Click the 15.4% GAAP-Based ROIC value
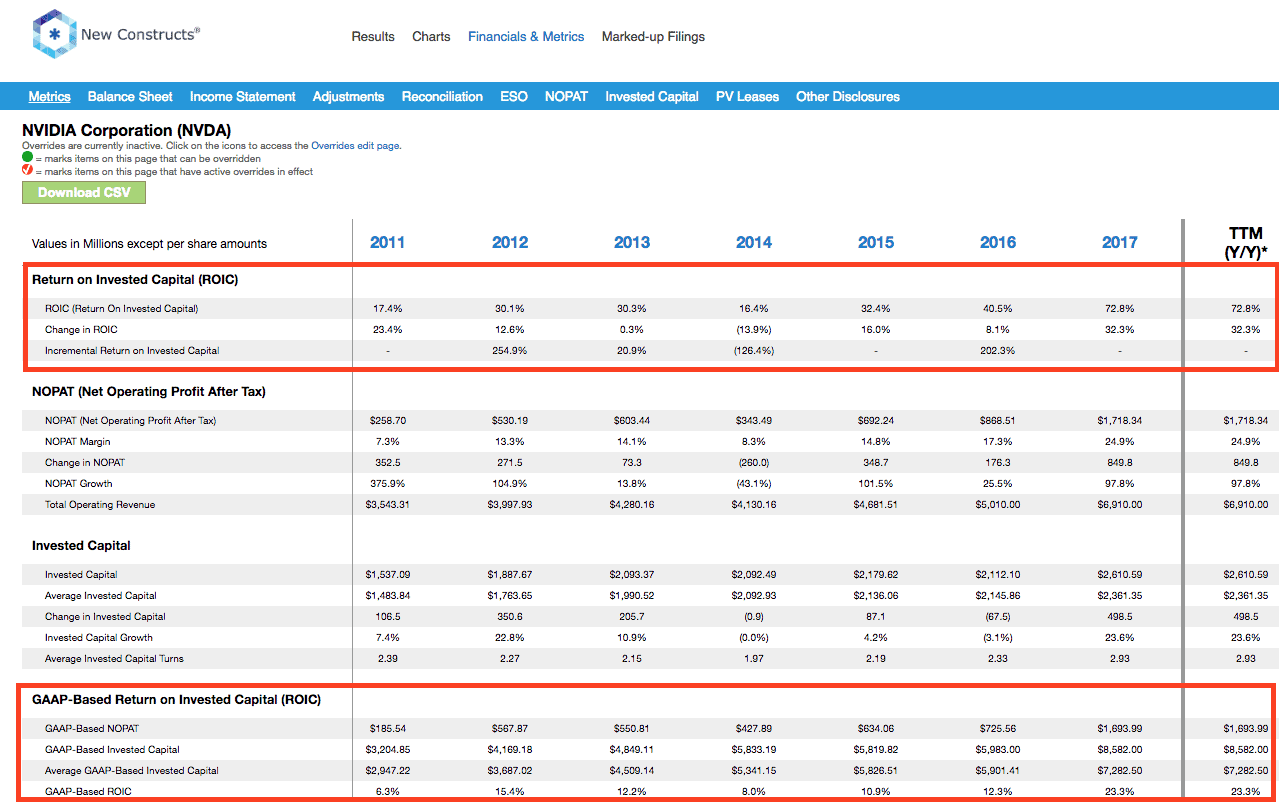 pos(510,792)
